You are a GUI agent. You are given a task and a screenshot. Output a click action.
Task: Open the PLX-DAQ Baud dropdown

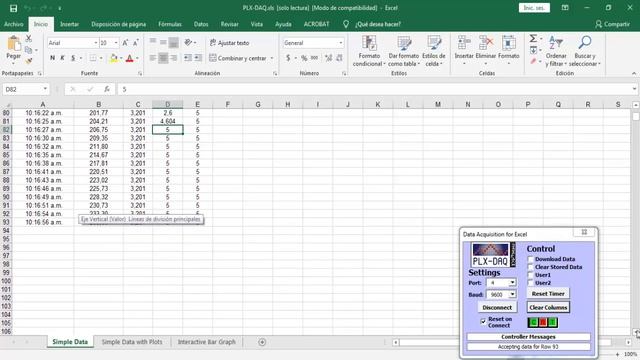[x=512, y=294]
